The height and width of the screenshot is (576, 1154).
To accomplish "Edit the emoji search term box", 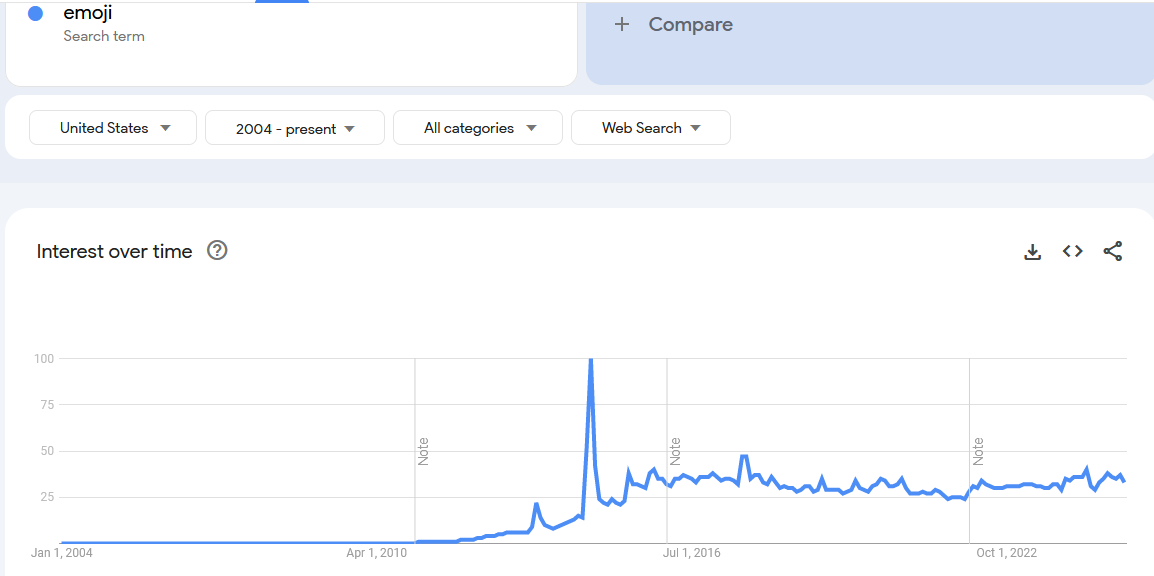I will click(x=291, y=43).
